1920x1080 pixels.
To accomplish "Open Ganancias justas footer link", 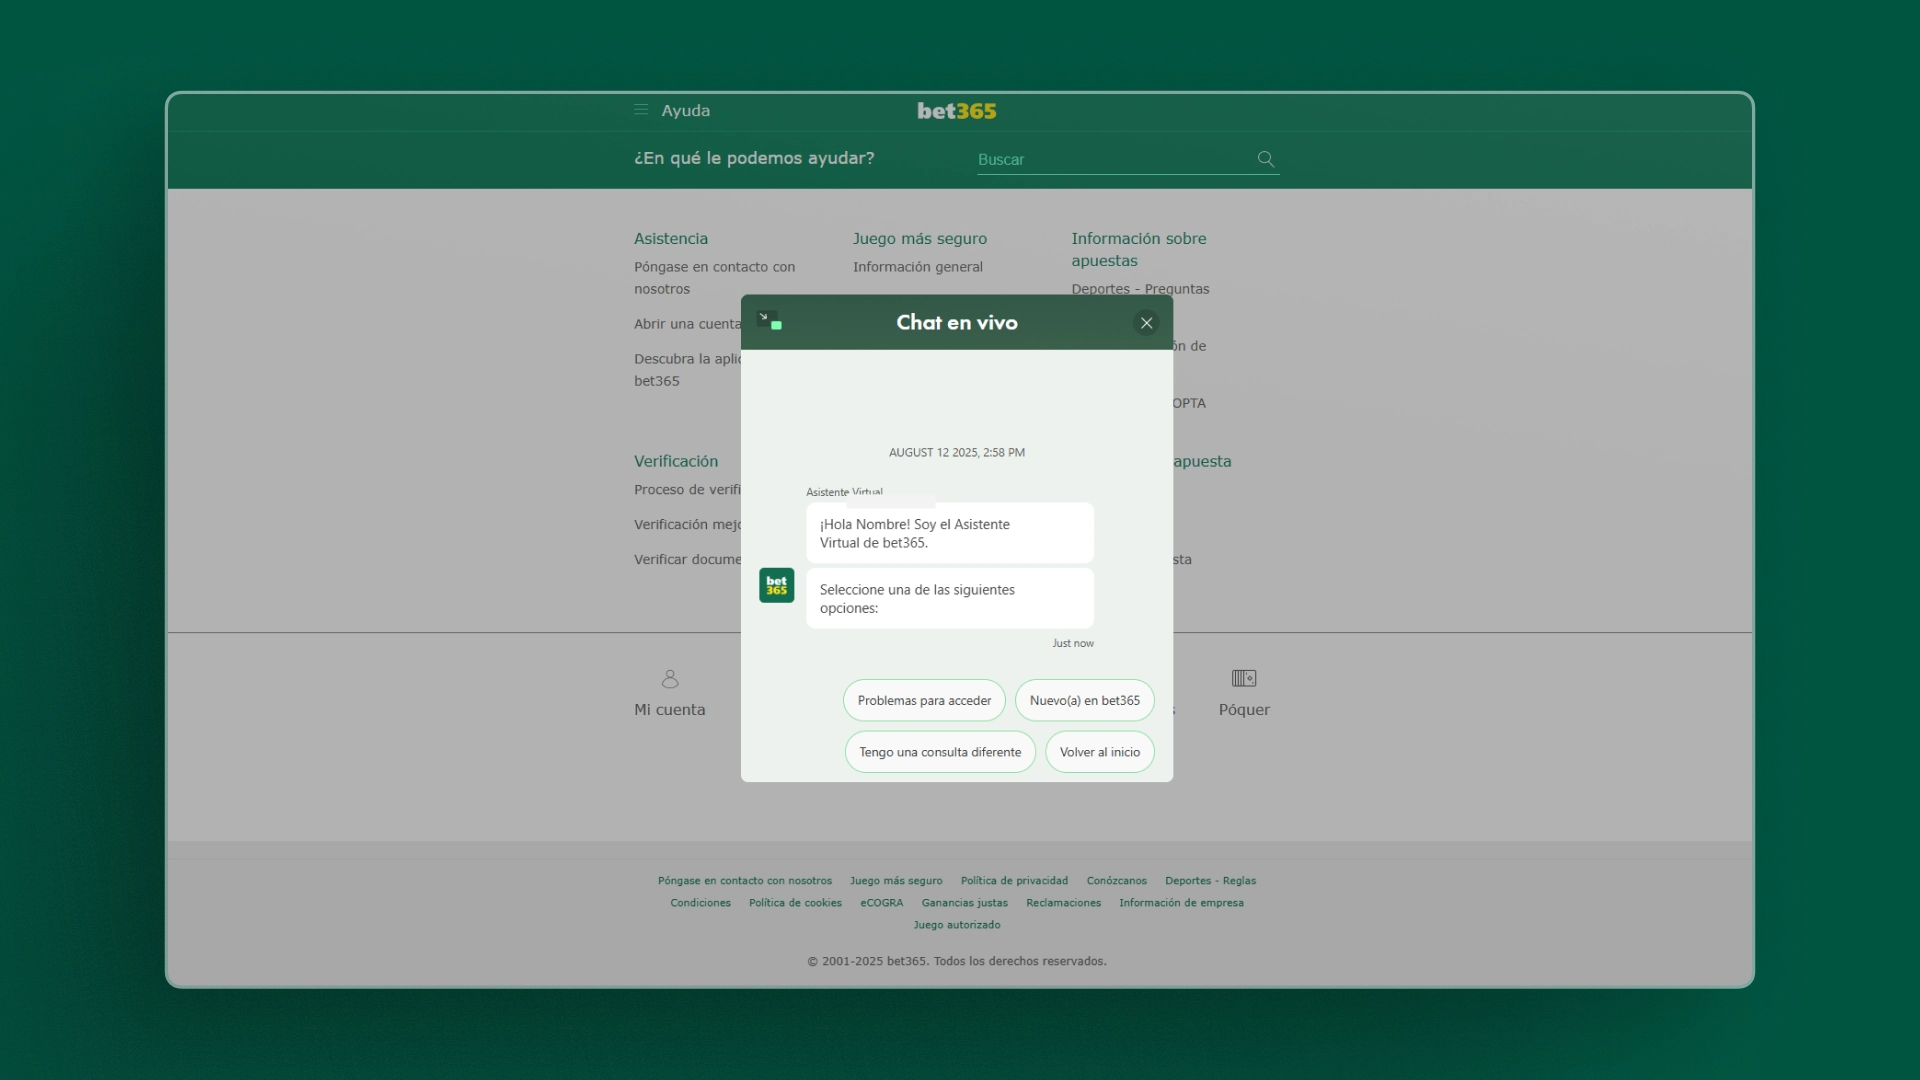I will click(965, 903).
